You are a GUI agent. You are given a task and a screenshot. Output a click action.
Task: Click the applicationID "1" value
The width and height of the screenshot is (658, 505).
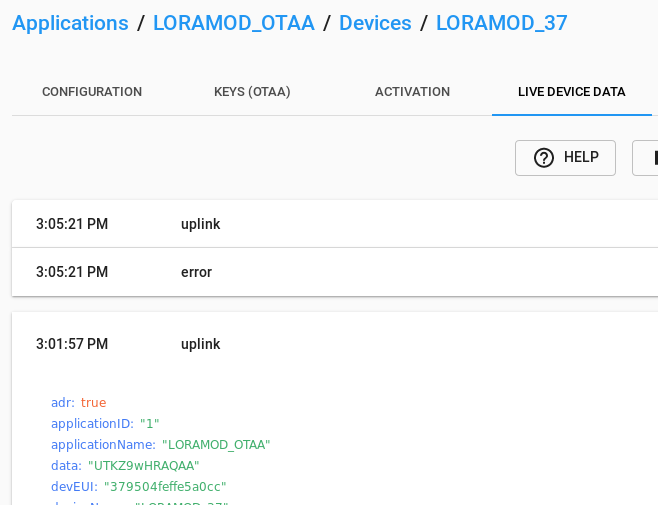[149, 424]
